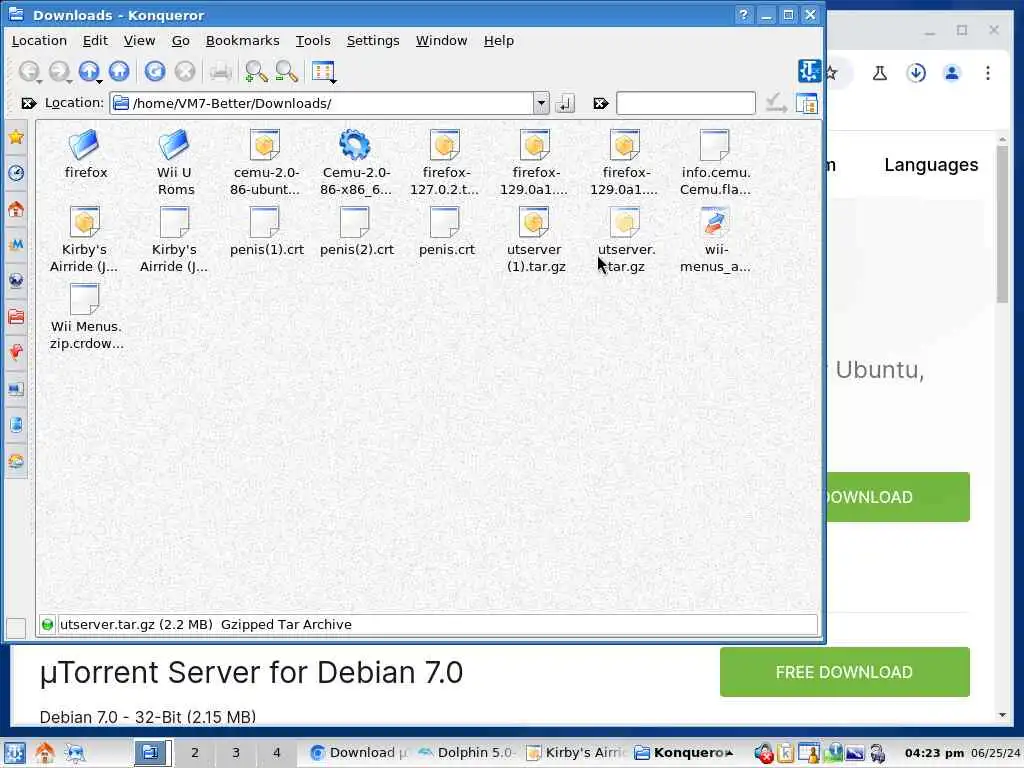The image size is (1024, 768).
Task: Click the taskbar home folder icon
Action: click(x=44, y=753)
